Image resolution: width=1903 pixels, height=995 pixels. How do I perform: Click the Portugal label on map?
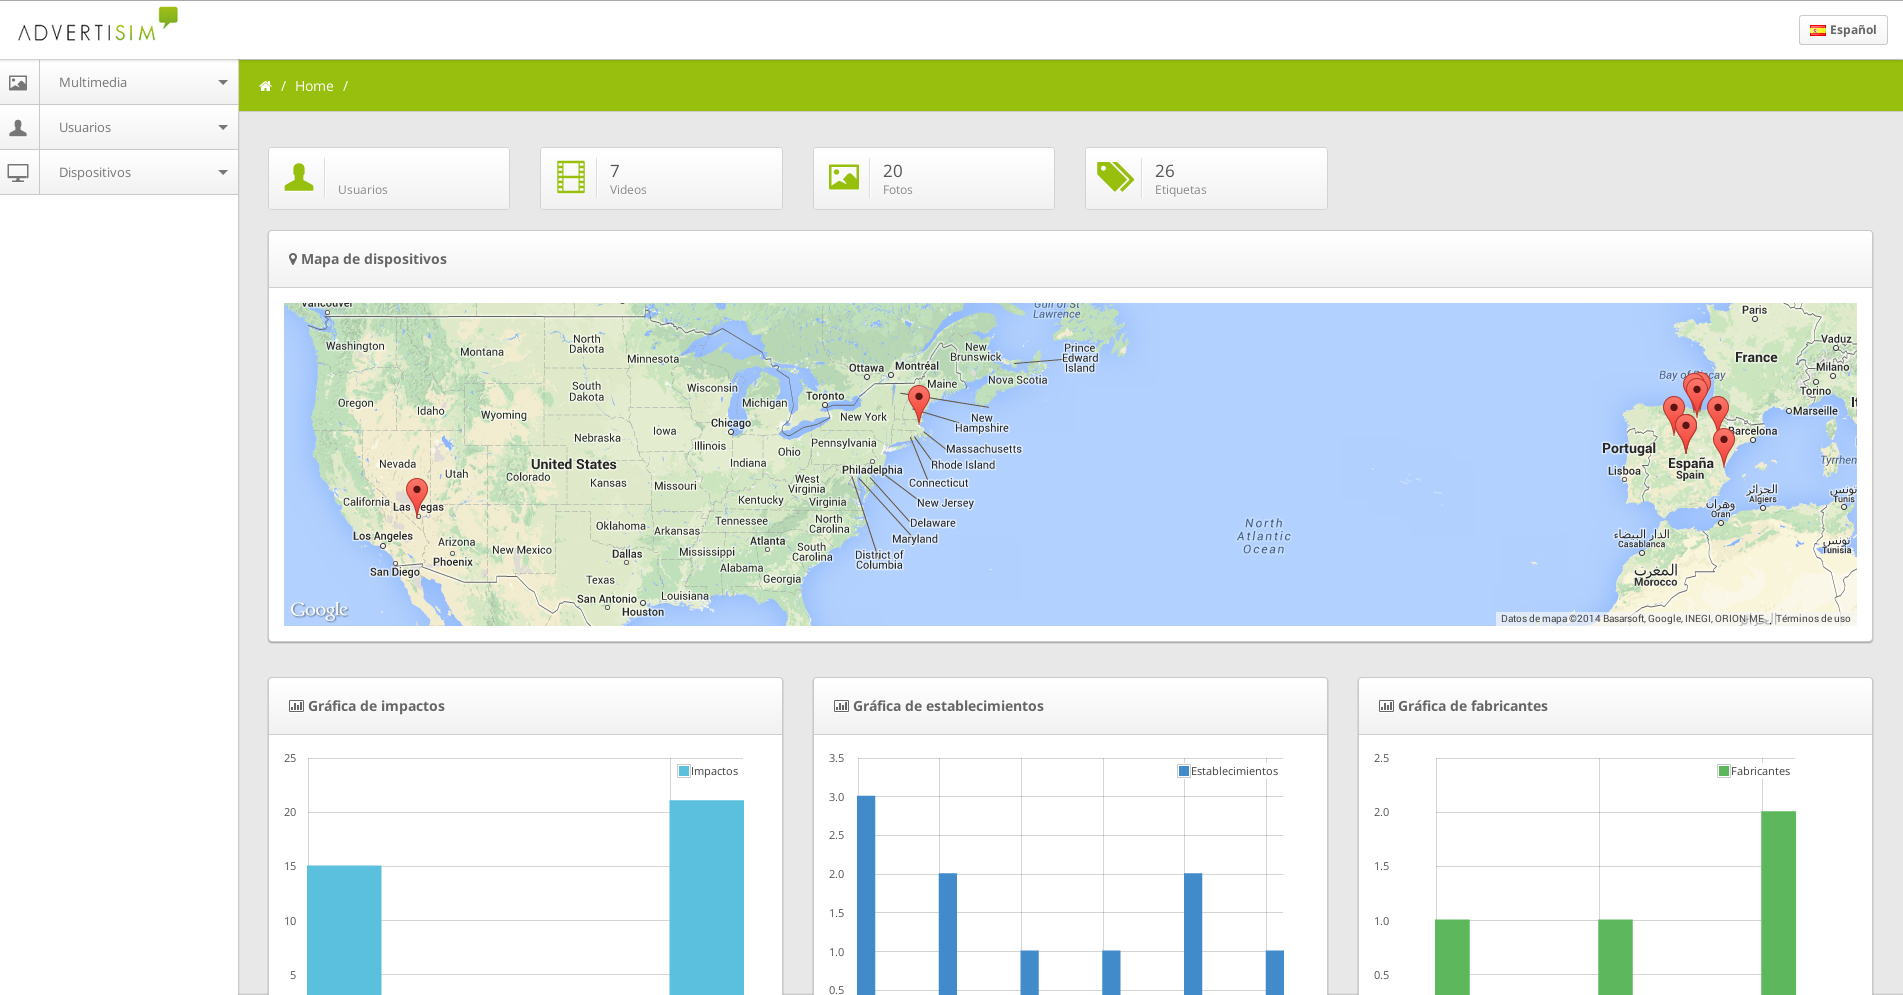click(x=1629, y=448)
